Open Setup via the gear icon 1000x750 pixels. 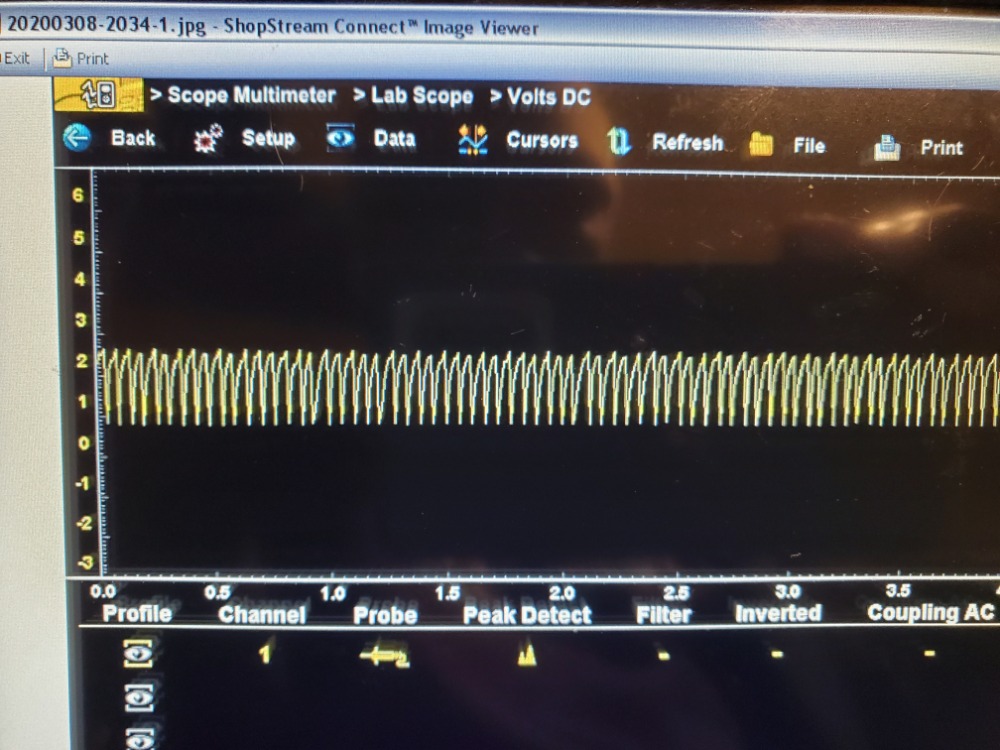pos(207,139)
